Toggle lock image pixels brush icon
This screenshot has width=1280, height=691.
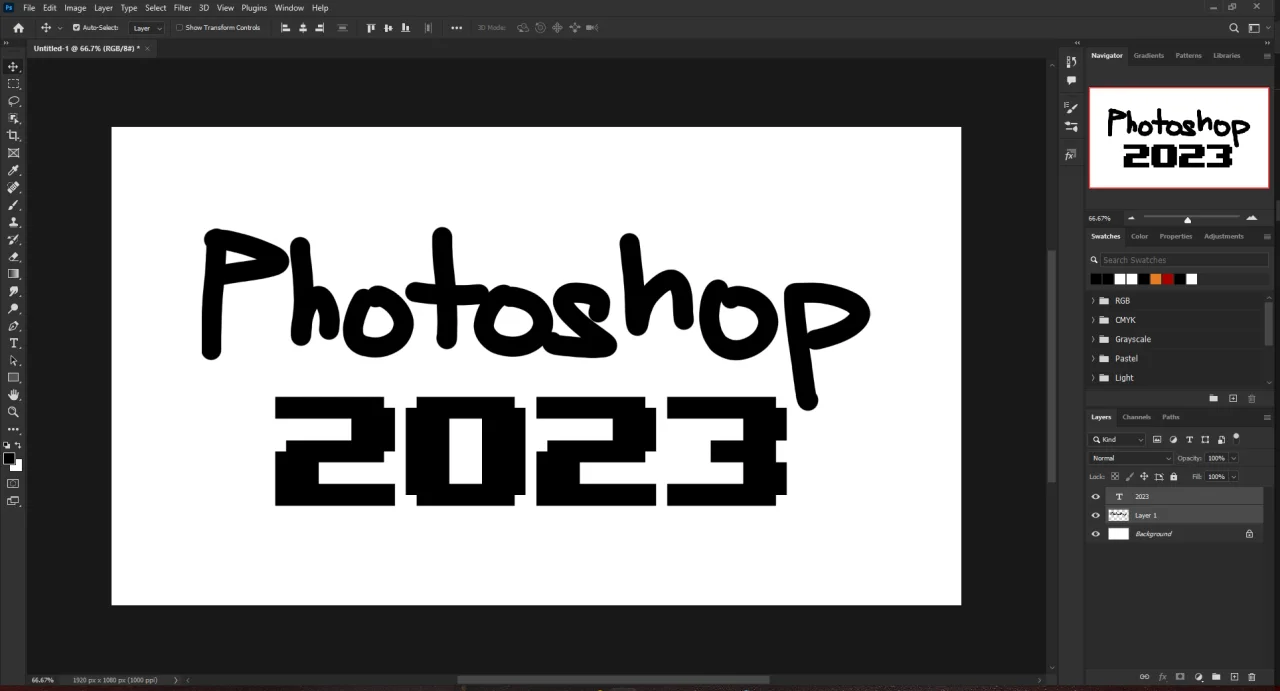(1130, 476)
